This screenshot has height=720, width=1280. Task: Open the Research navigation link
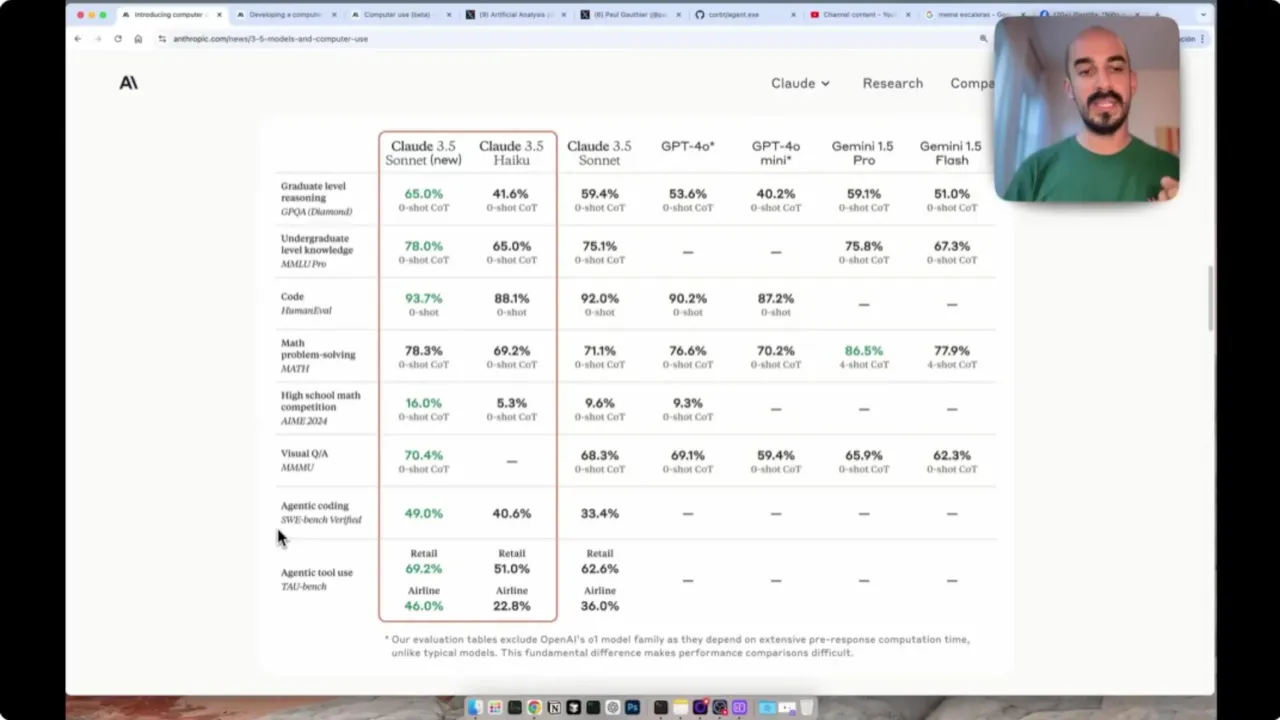pyautogui.click(x=892, y=83)
